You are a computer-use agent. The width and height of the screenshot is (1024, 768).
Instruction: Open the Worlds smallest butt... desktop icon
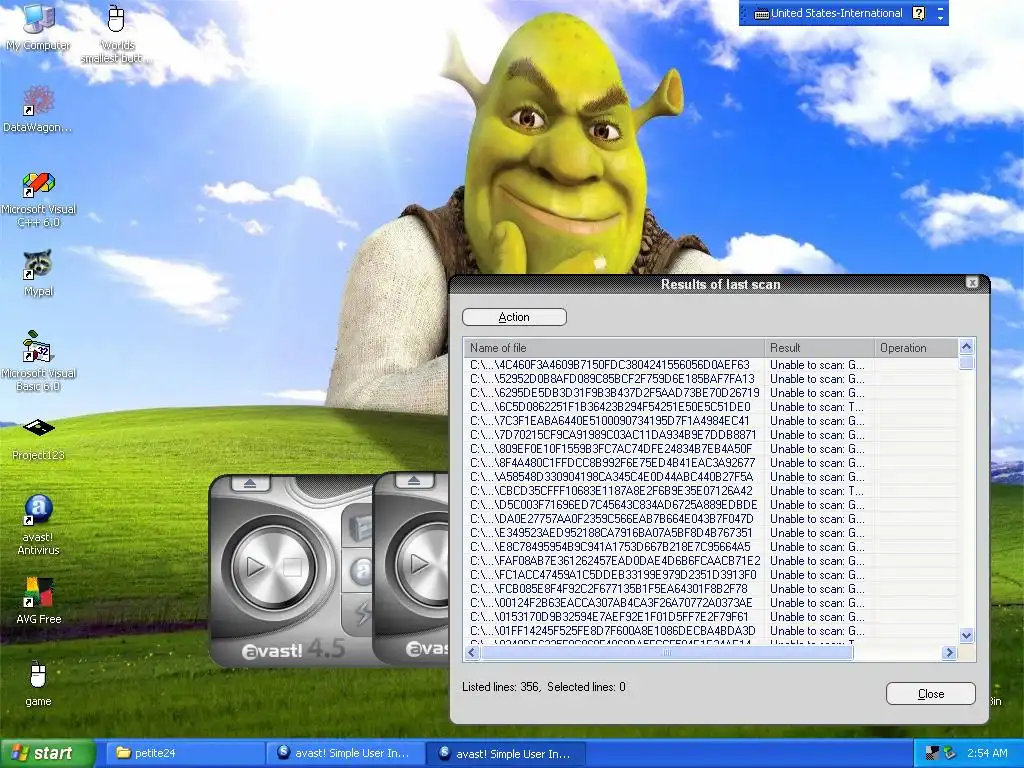click(116, 33)
